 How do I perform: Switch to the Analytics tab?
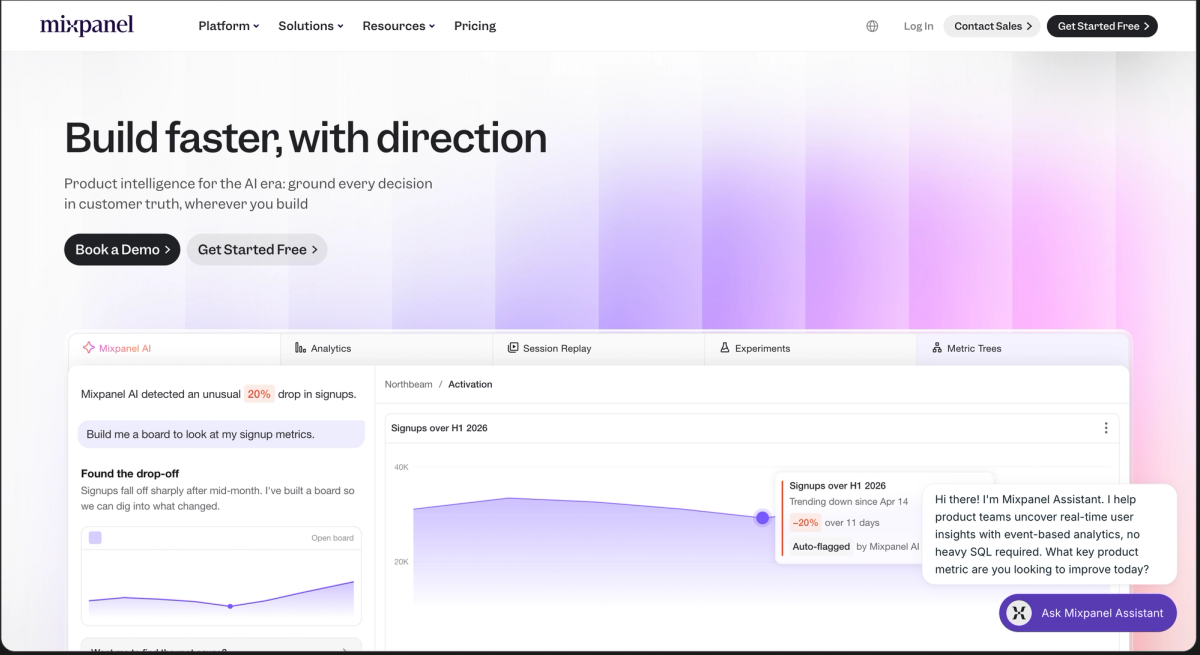click(x=387, y=348)
